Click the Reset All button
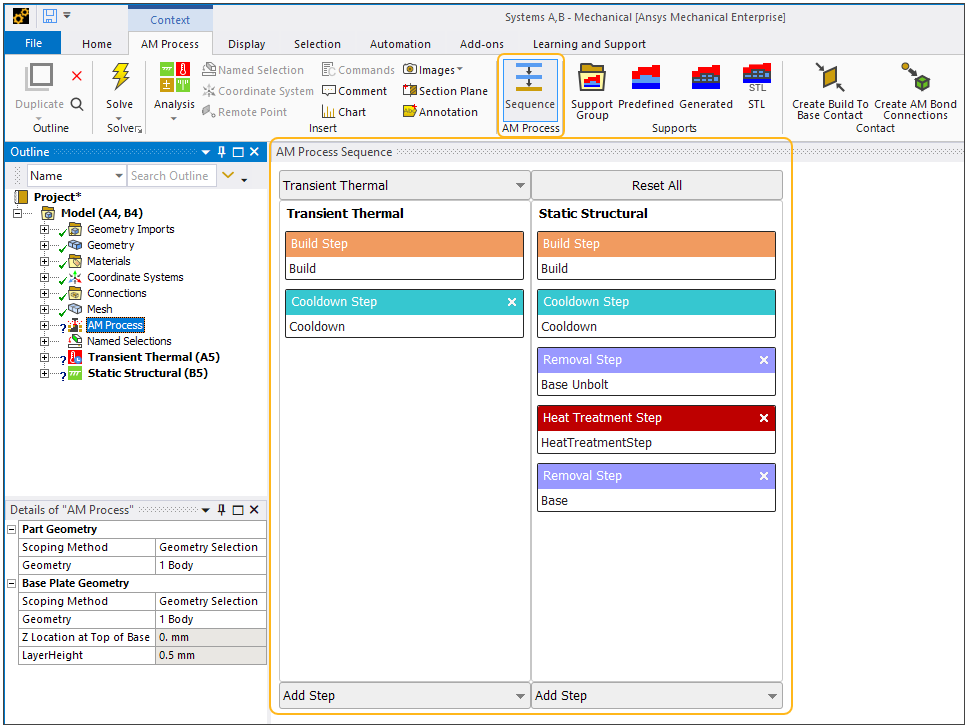This screenshot has width=968, height=728. coord(656,185)
